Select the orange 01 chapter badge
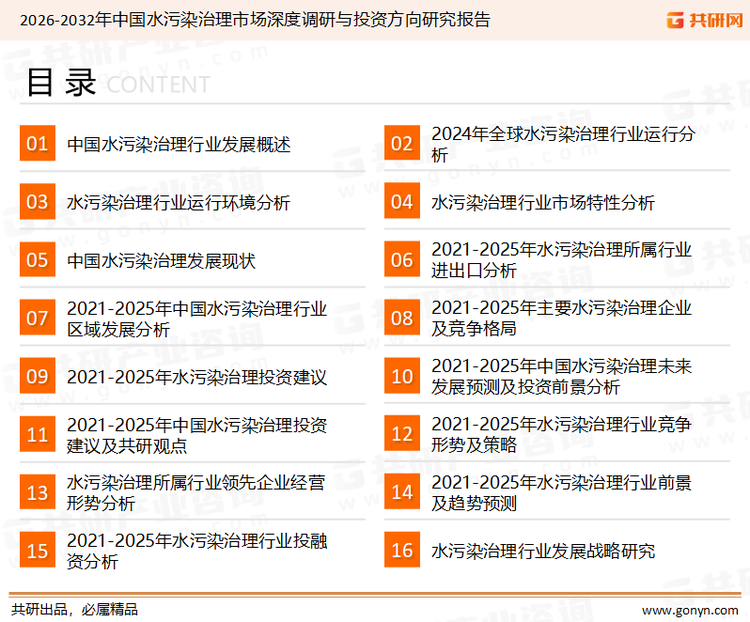This screenshot has height=622, width=750. (x=37, y=143)
